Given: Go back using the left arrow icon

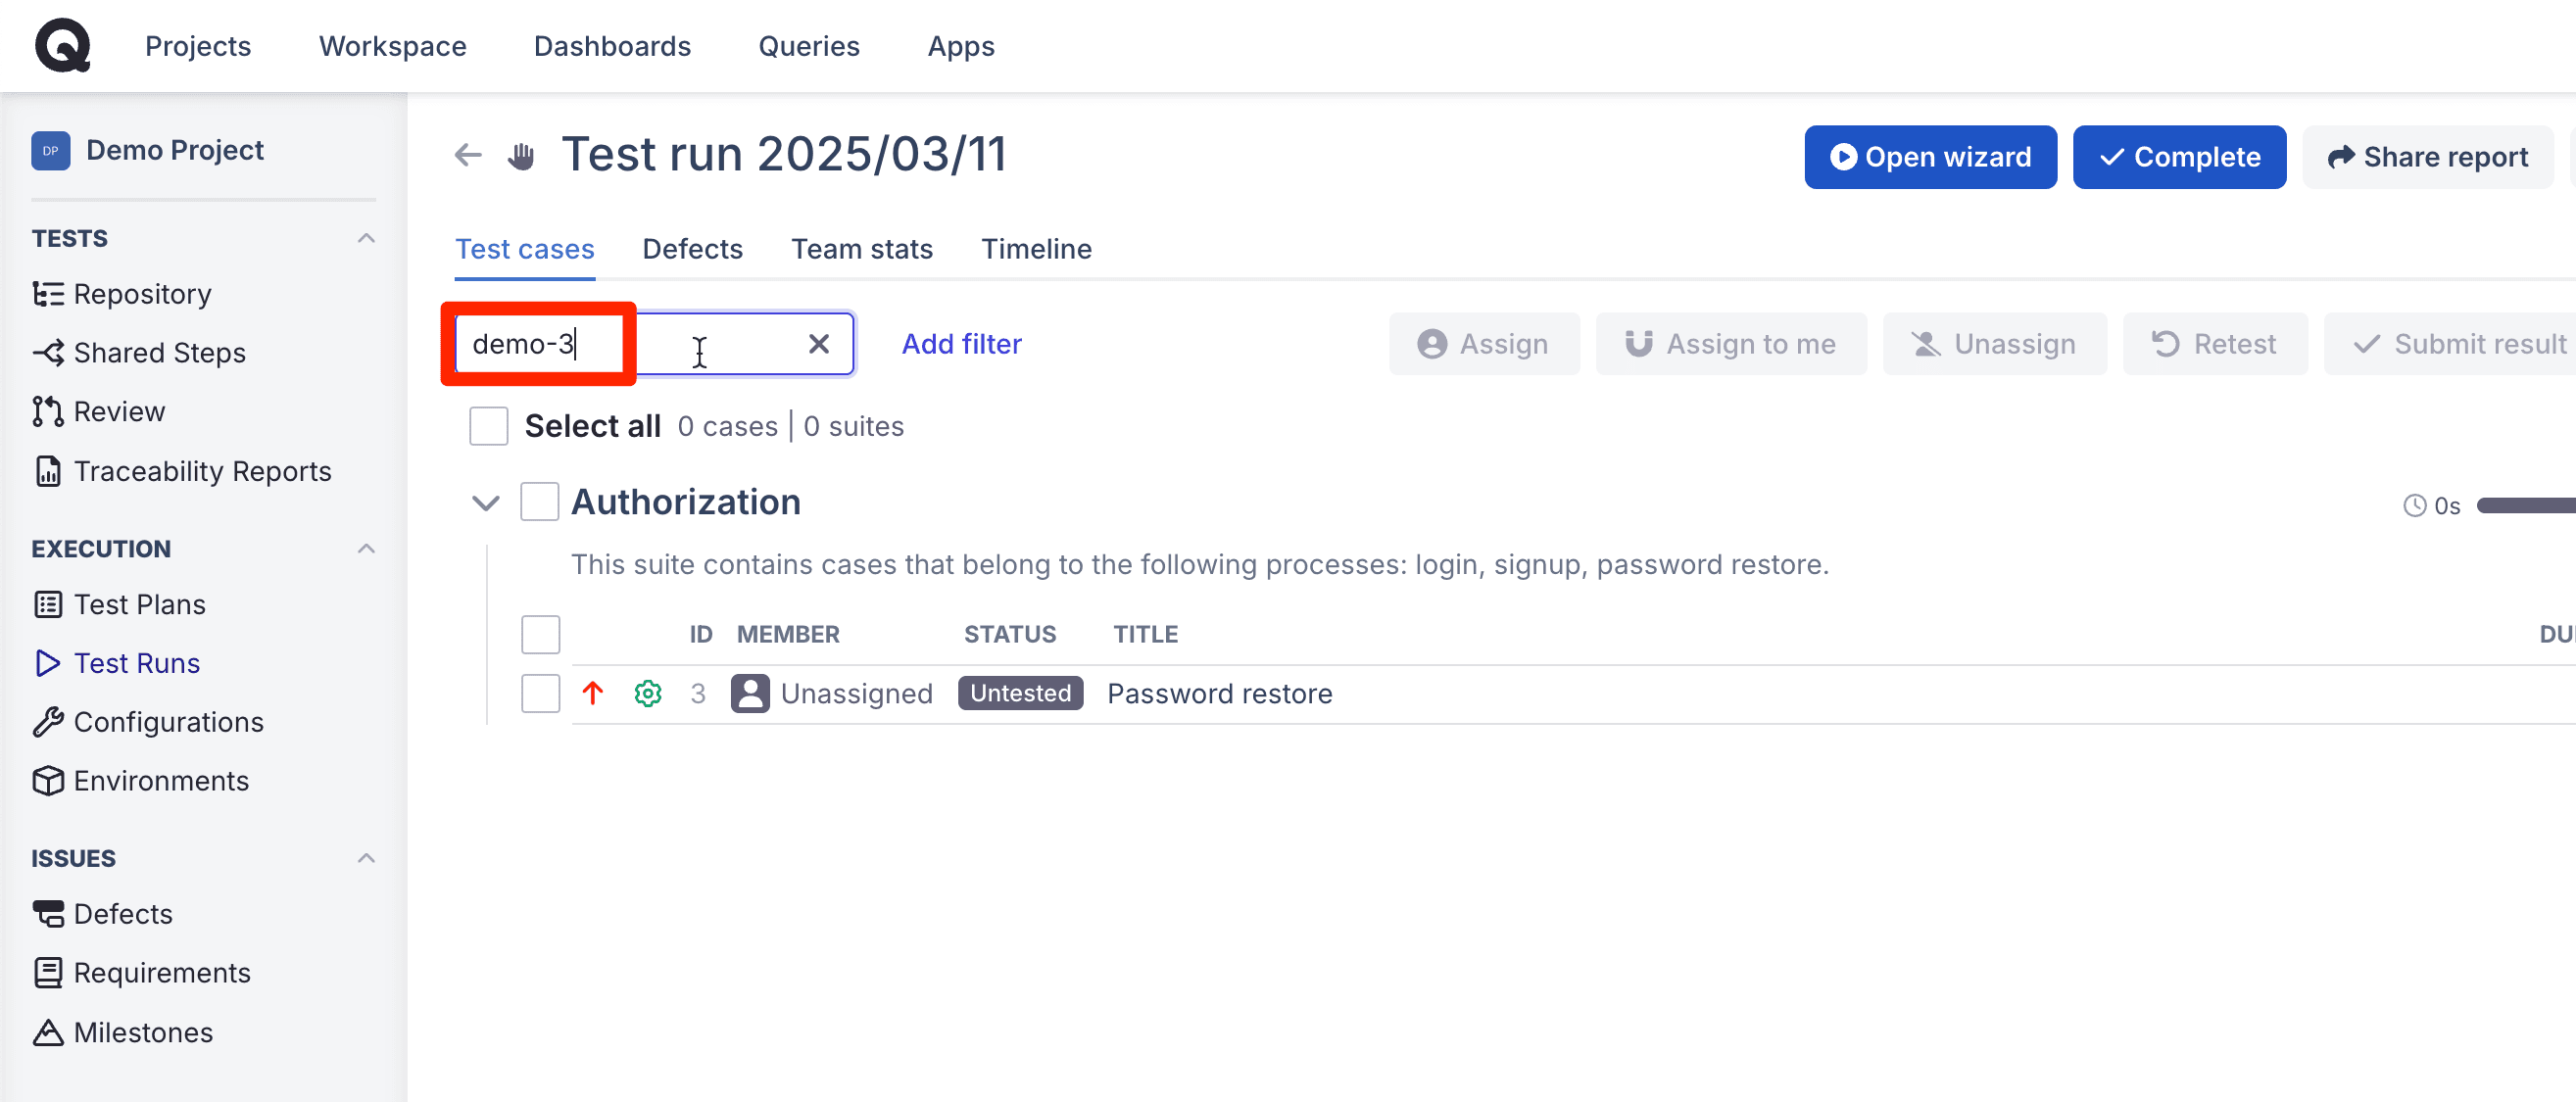Looking at the screenshot, I should 468,155.
